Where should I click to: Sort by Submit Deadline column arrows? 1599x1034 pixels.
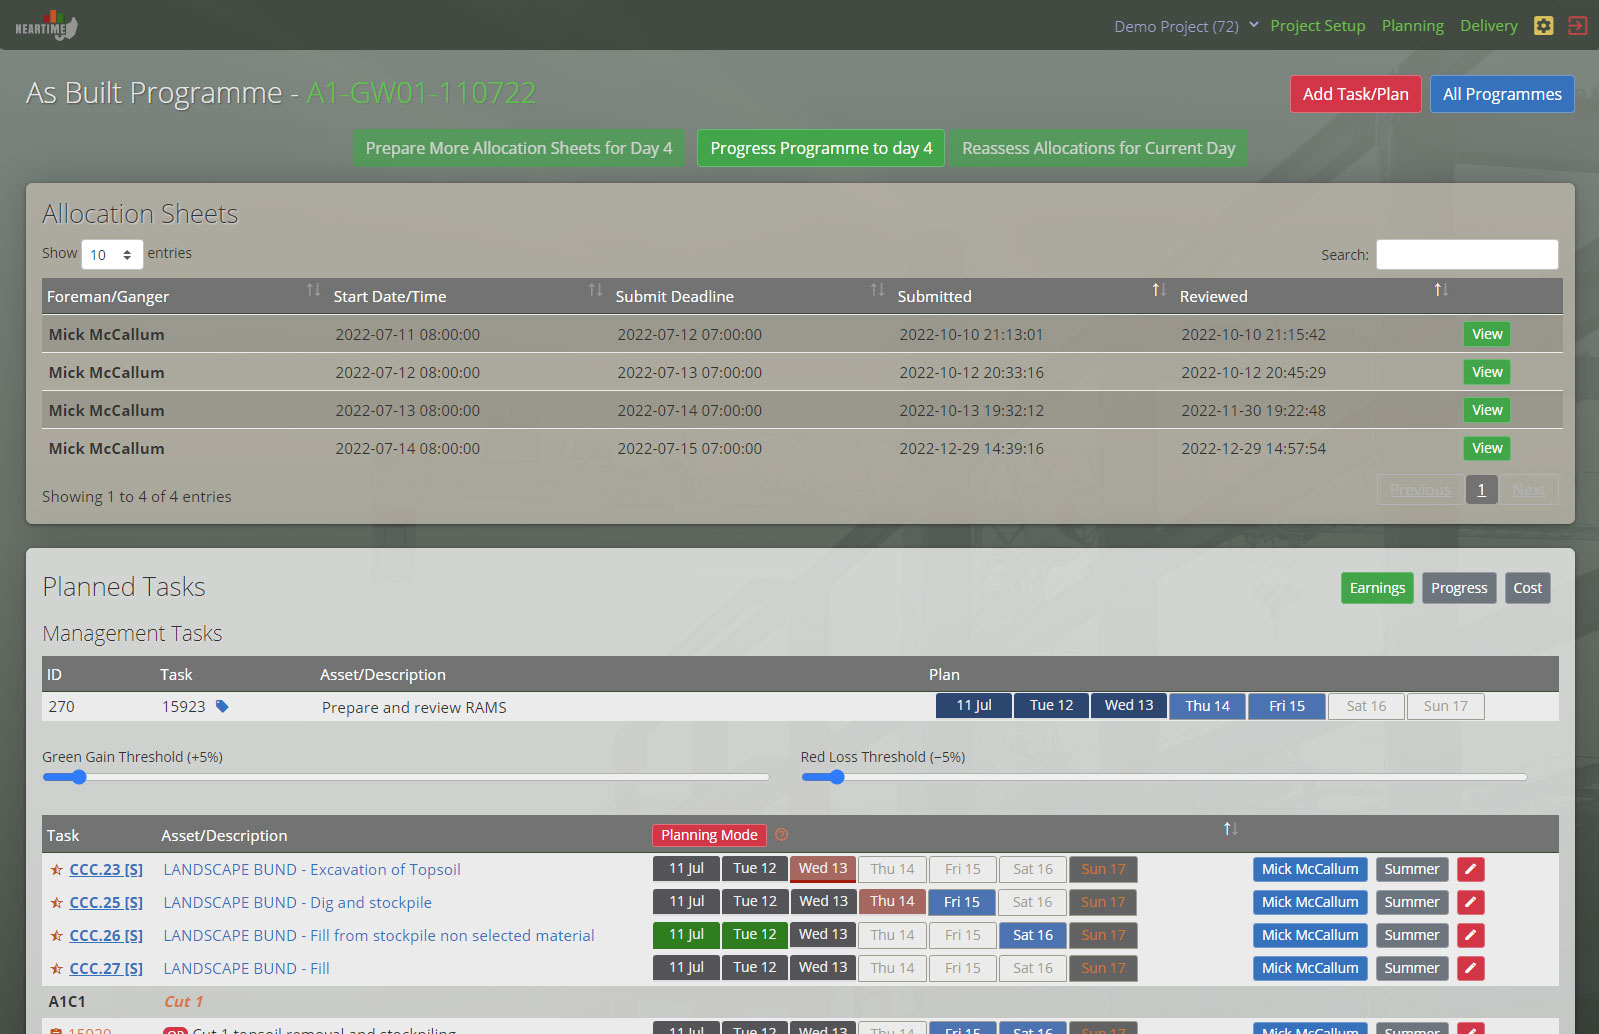tap(877, 290)
